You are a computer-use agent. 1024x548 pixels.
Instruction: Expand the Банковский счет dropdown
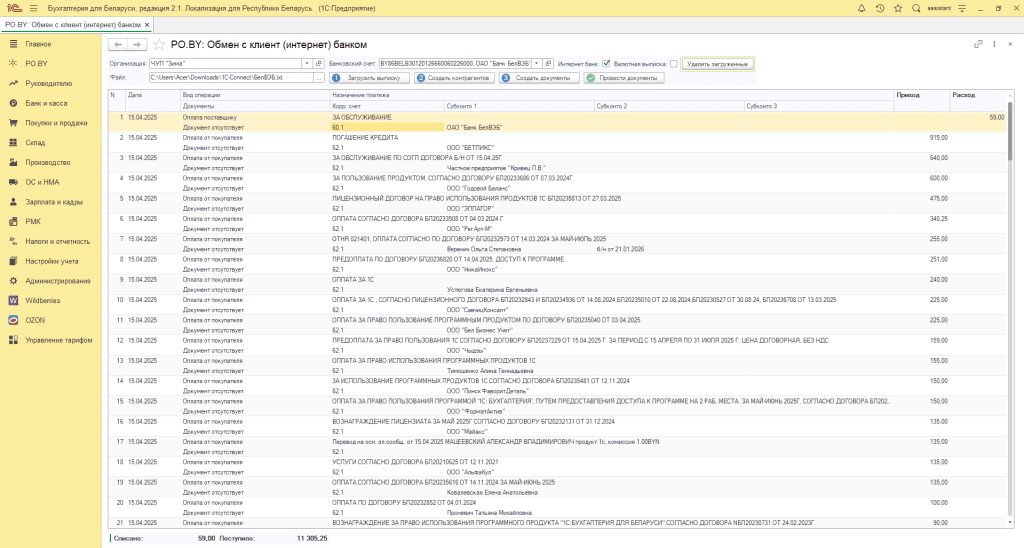tap(536, 63)
